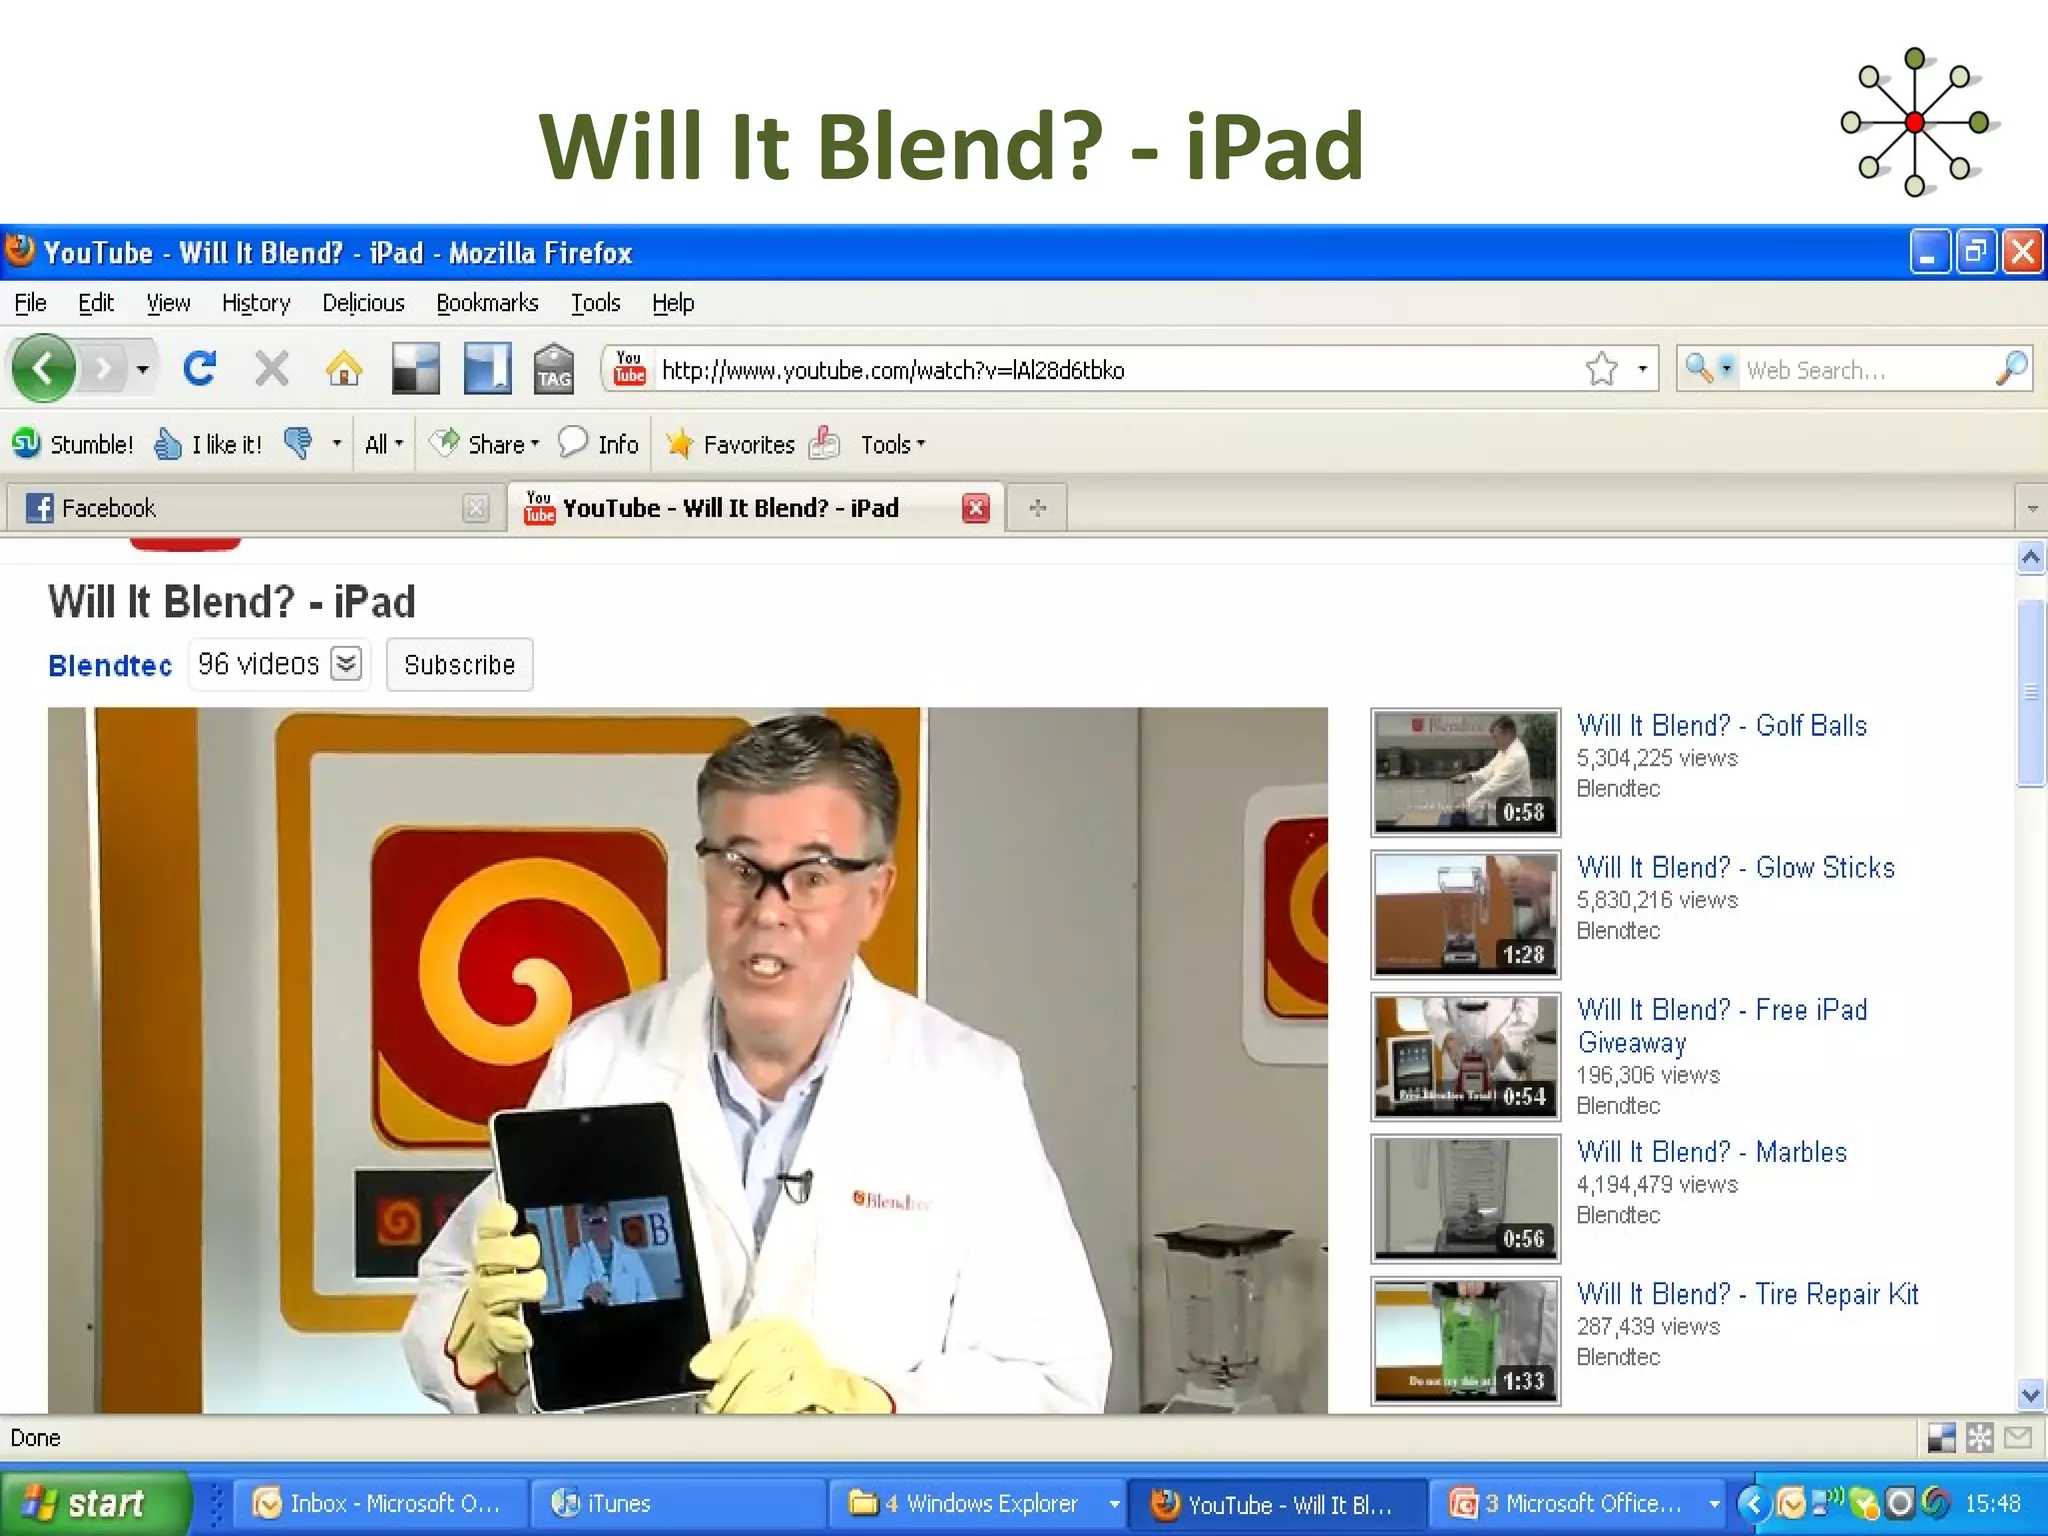This screenshot has width=2048, height=1536.
Task: Open Will It Blend? - Golf Balls link
Action: 1722,726
